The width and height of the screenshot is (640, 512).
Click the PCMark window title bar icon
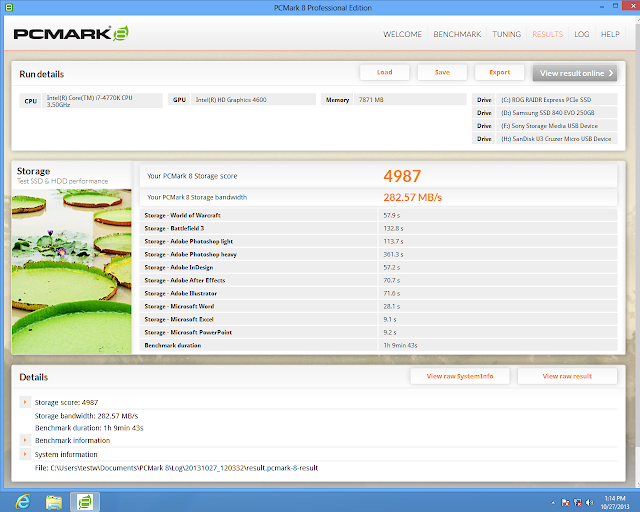tap(9, 7)
